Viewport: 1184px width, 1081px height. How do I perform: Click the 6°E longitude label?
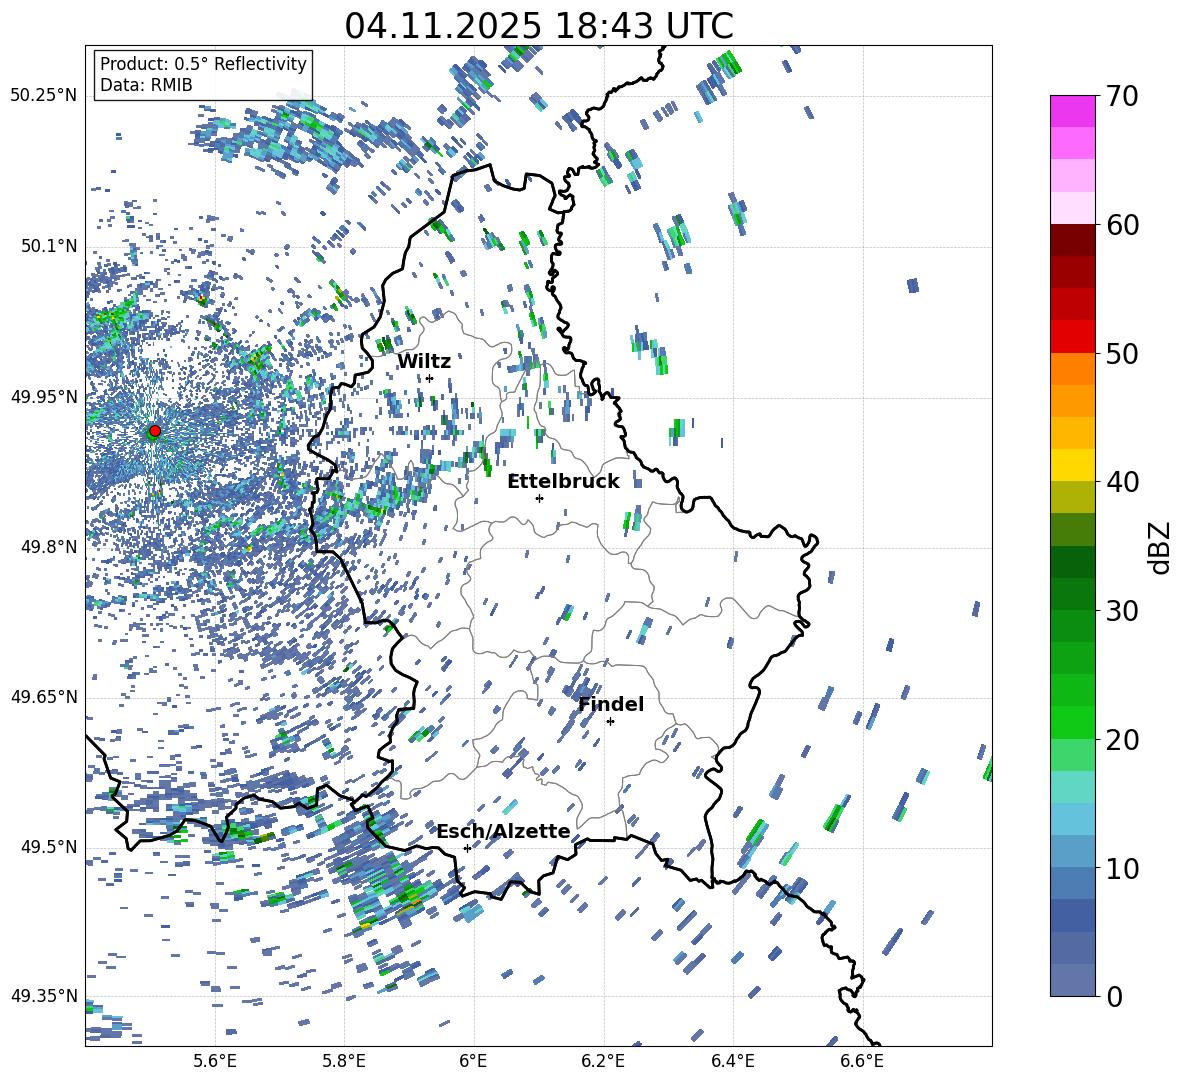473,1061
